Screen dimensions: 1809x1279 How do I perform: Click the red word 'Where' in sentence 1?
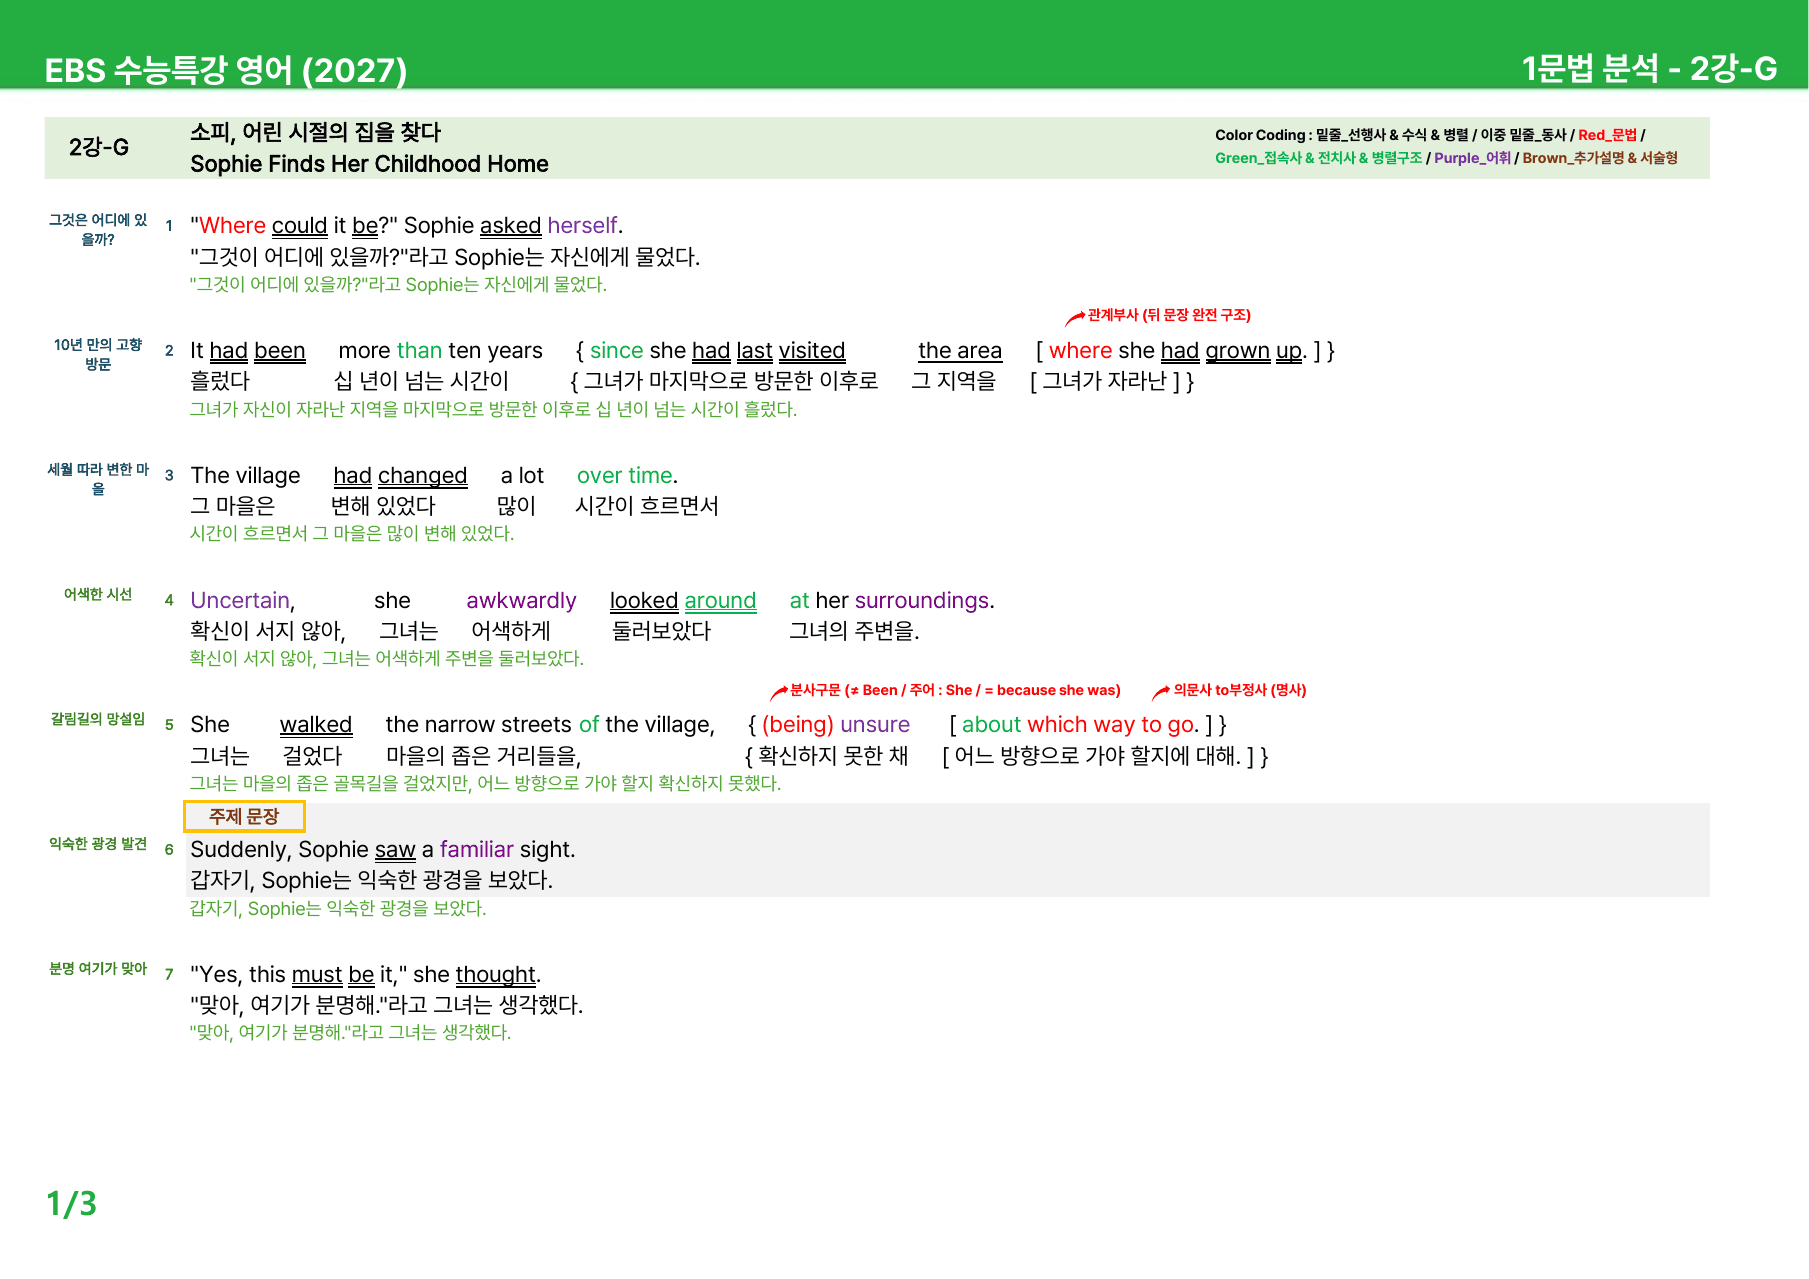[x=232, y=225]
